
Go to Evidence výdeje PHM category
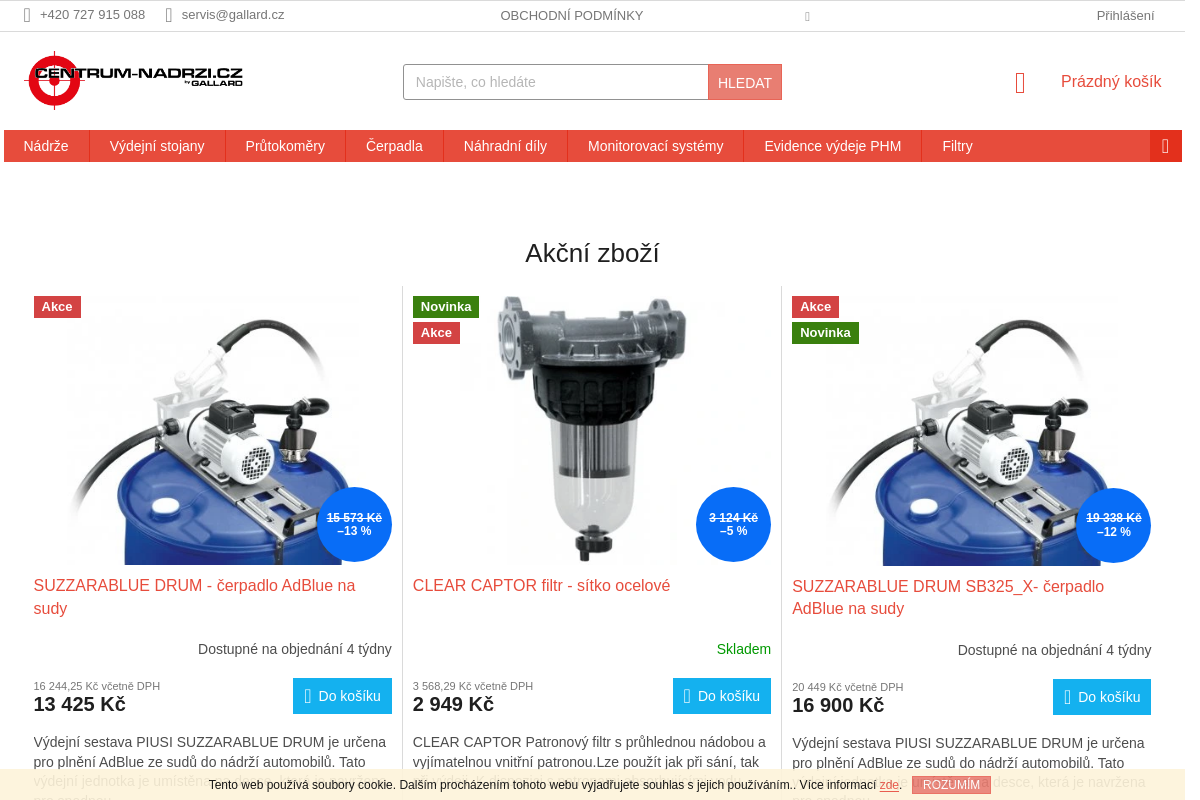[x=833, y=146]
